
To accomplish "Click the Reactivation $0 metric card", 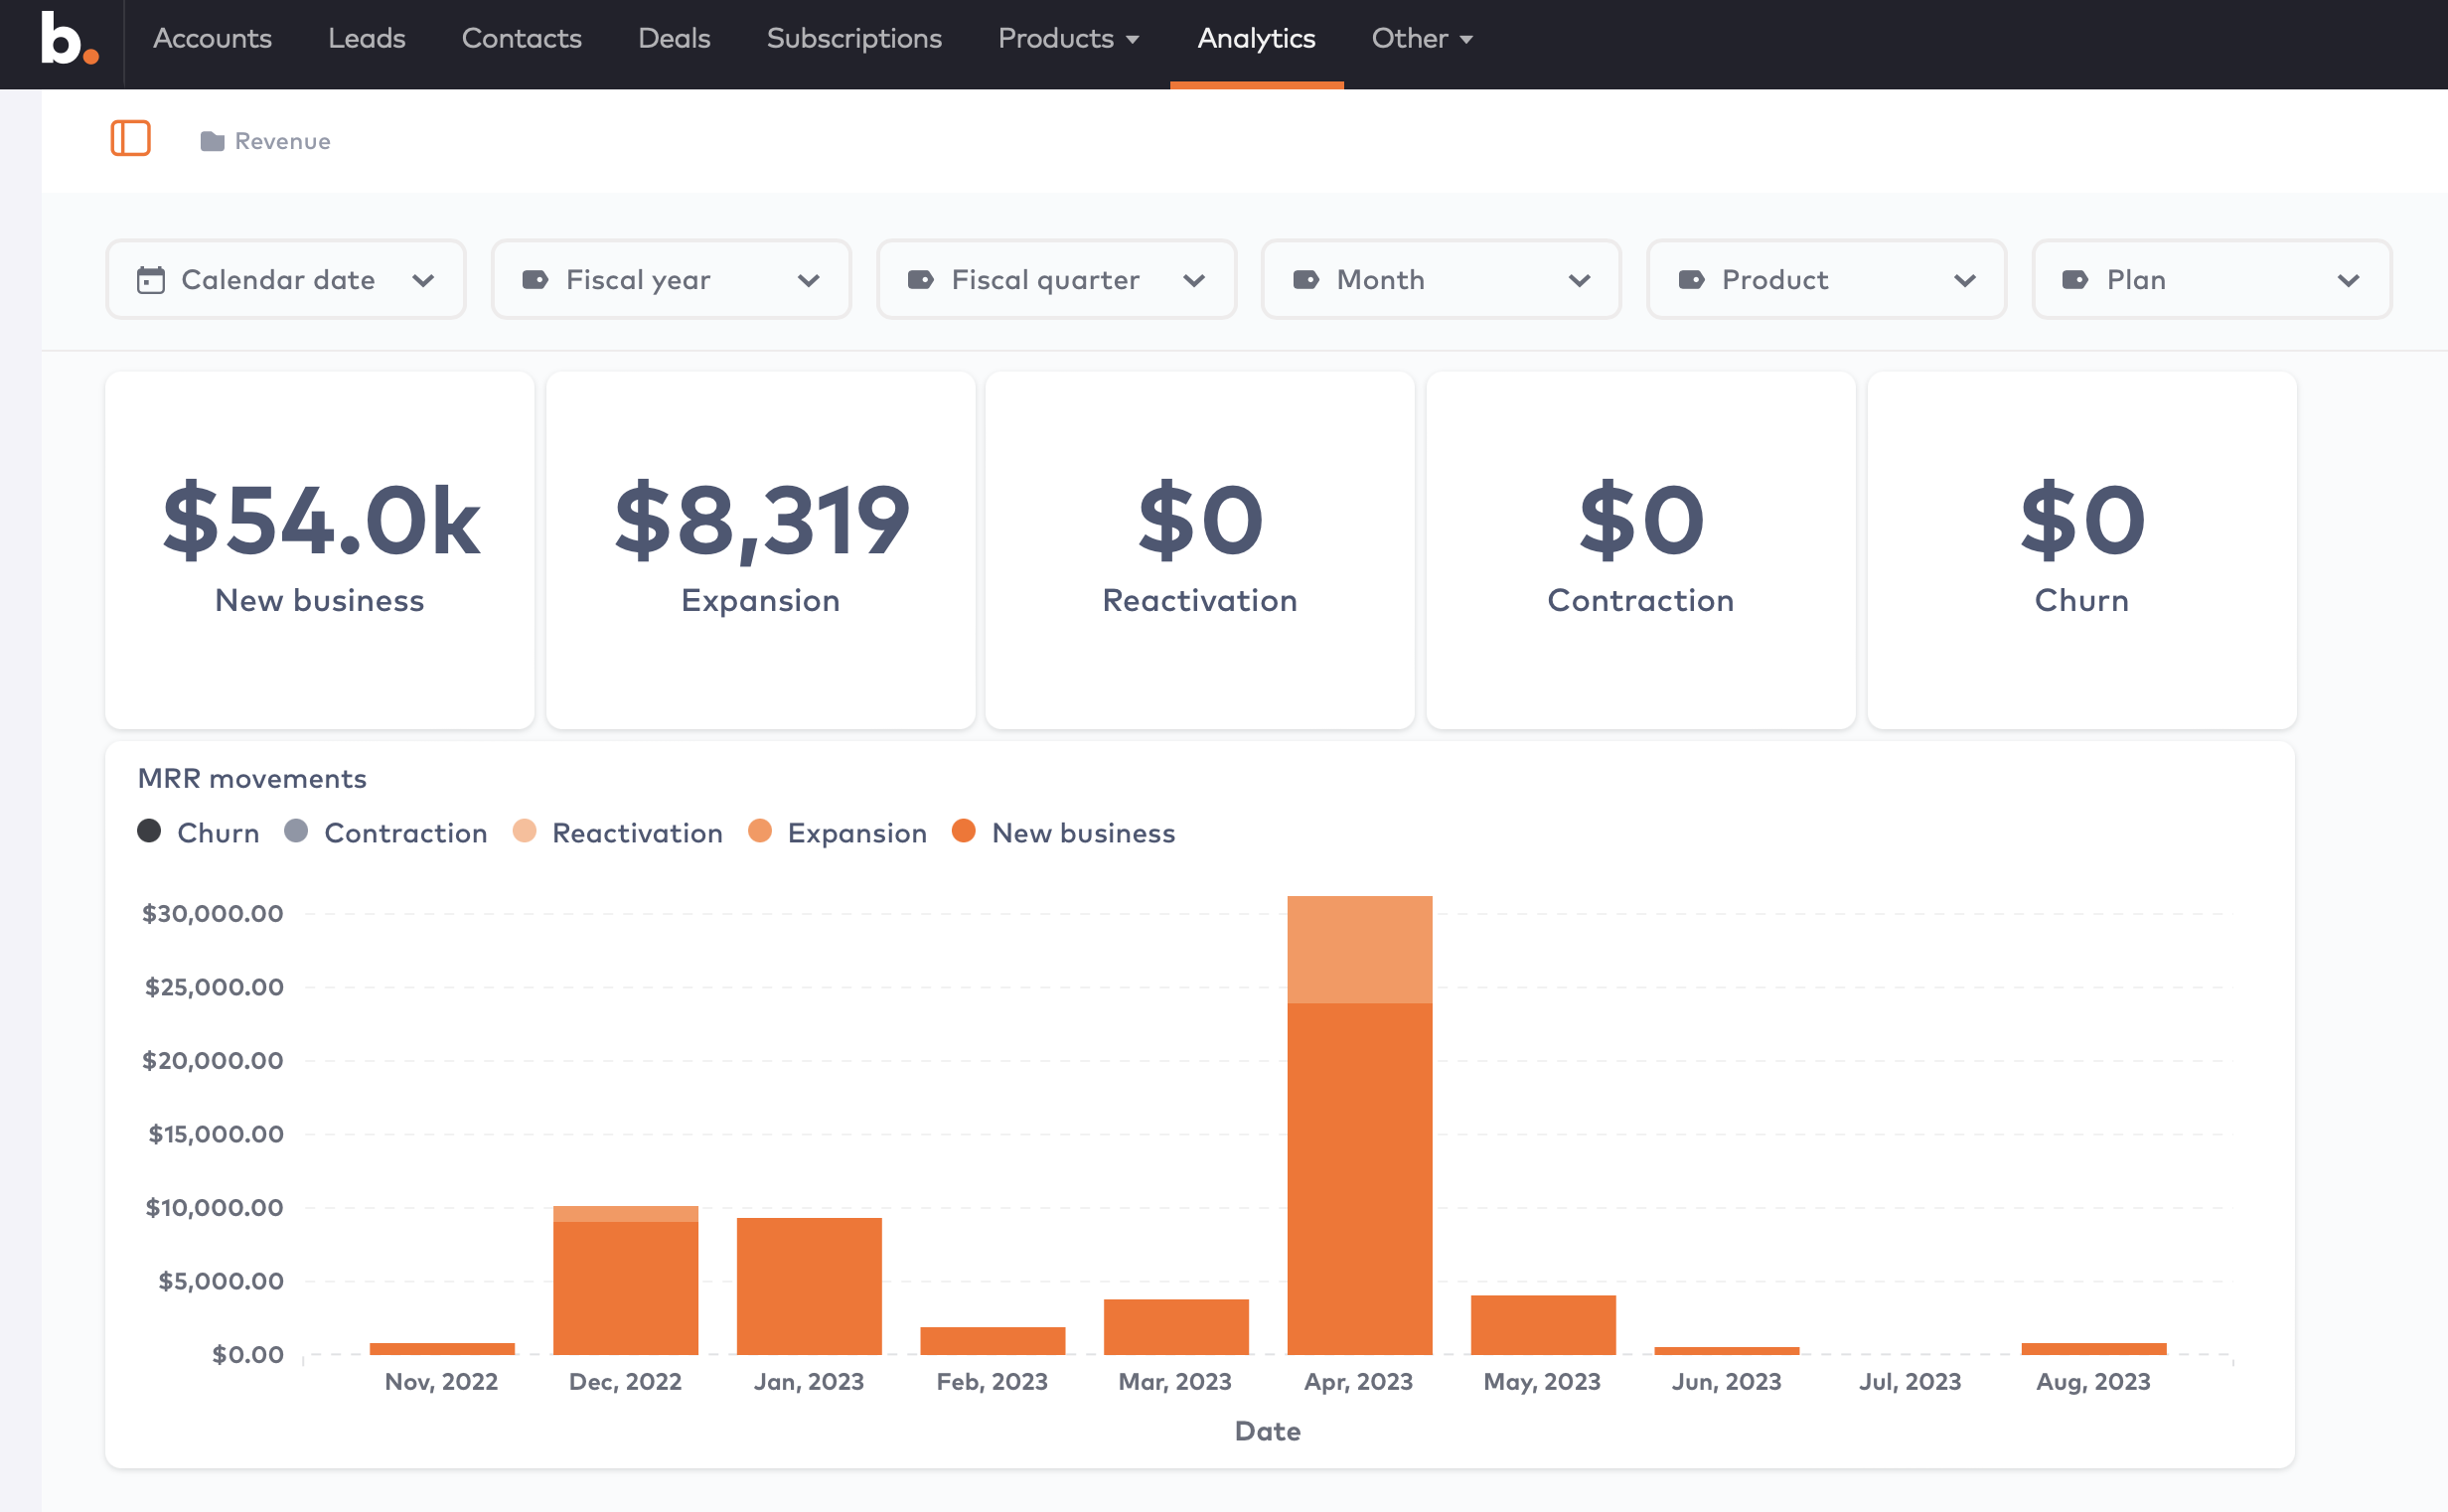I will click(x=1200, y=550).
